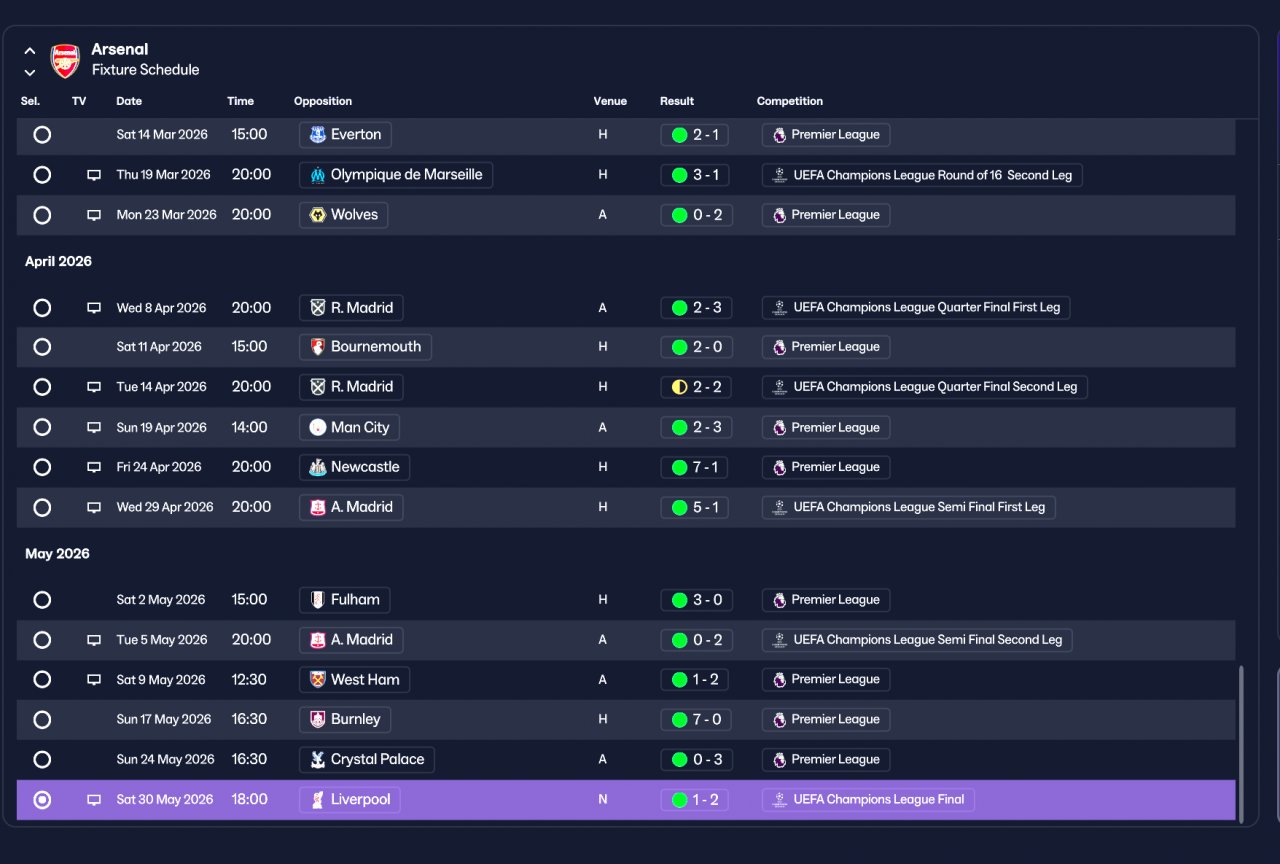Click the Liverpool club badge
The width and height of the screenshot is (1280, 864).
coord(318,800)
